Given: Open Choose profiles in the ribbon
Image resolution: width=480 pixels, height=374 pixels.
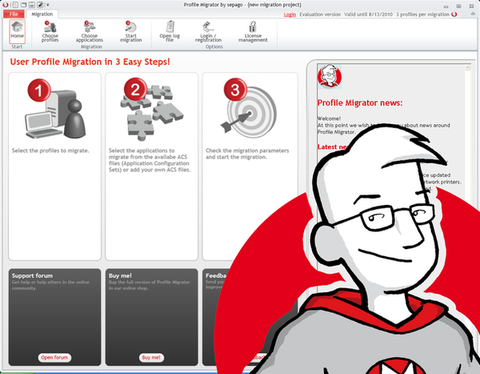Looking at the screenshot, I should 50,31.
